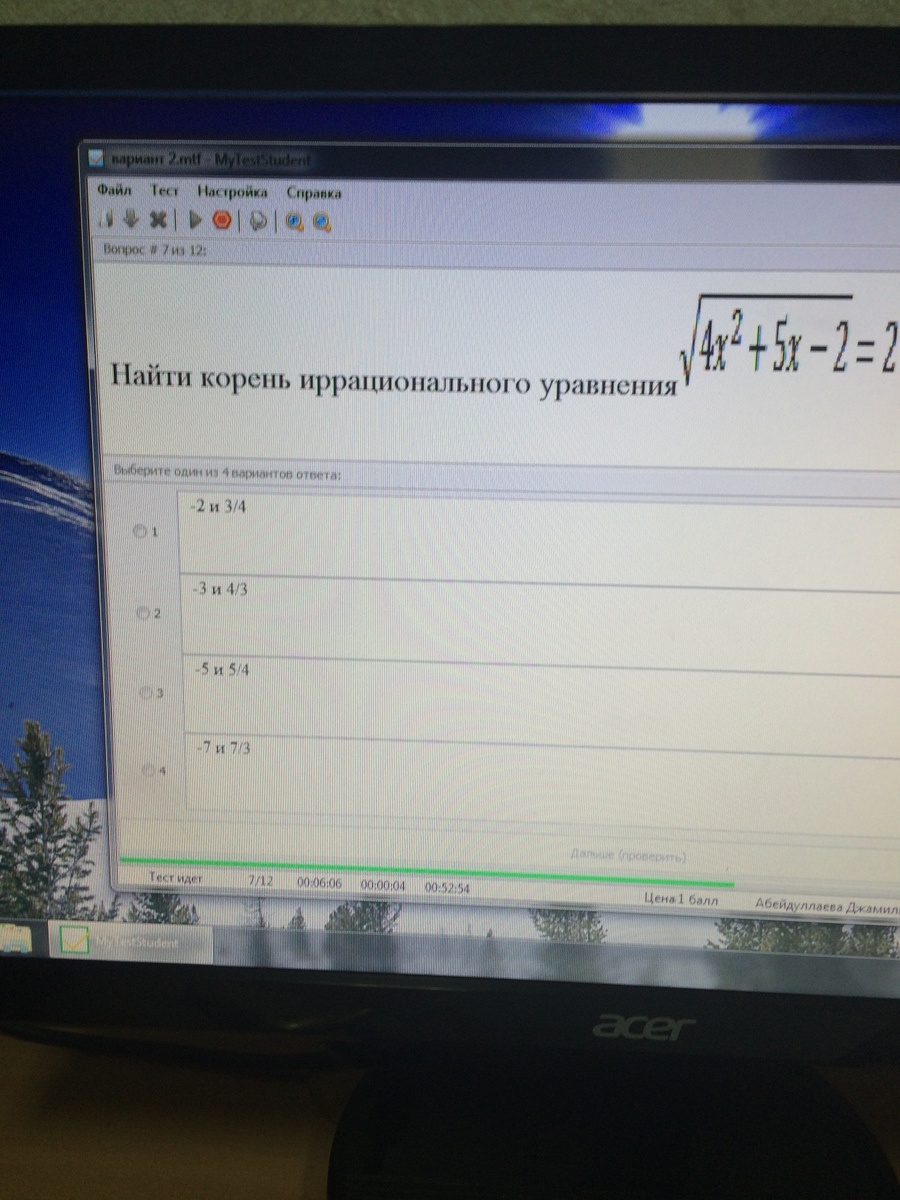Click the 7/12 question counter in status bar
The width and height of the screenshot is (900, 1200).
click(x=260, y=881)
